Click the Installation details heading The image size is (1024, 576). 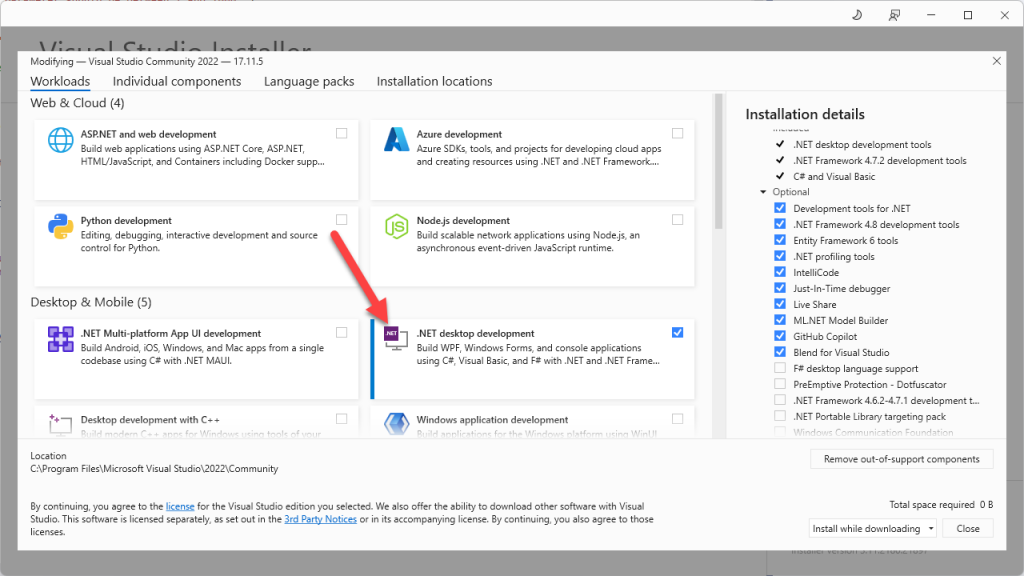[x=805, y=114]
